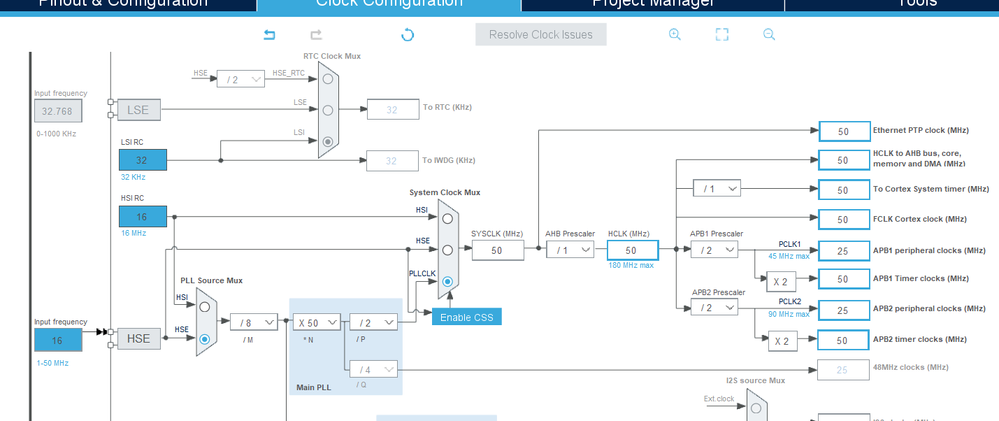
Task: Click the HSE input frequency field
Action: [58, 340]
